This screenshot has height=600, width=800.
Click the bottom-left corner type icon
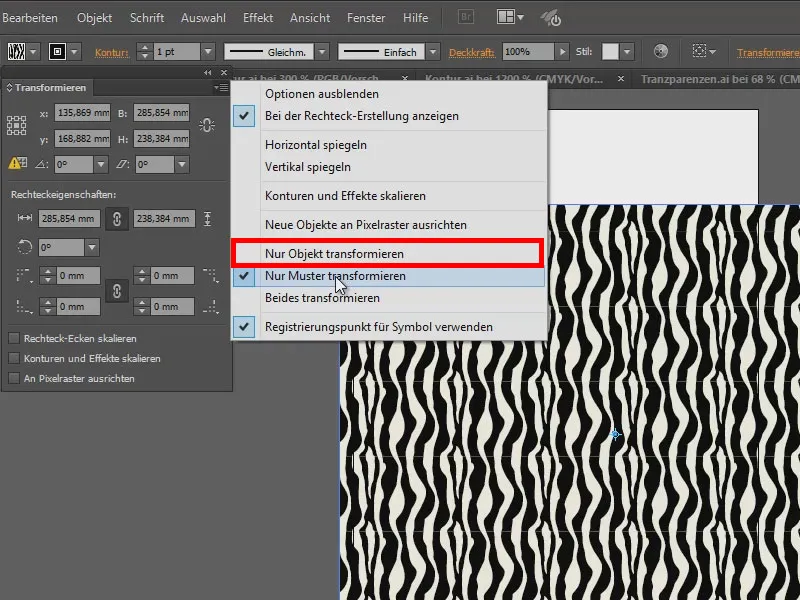click(x=24, y=307)
